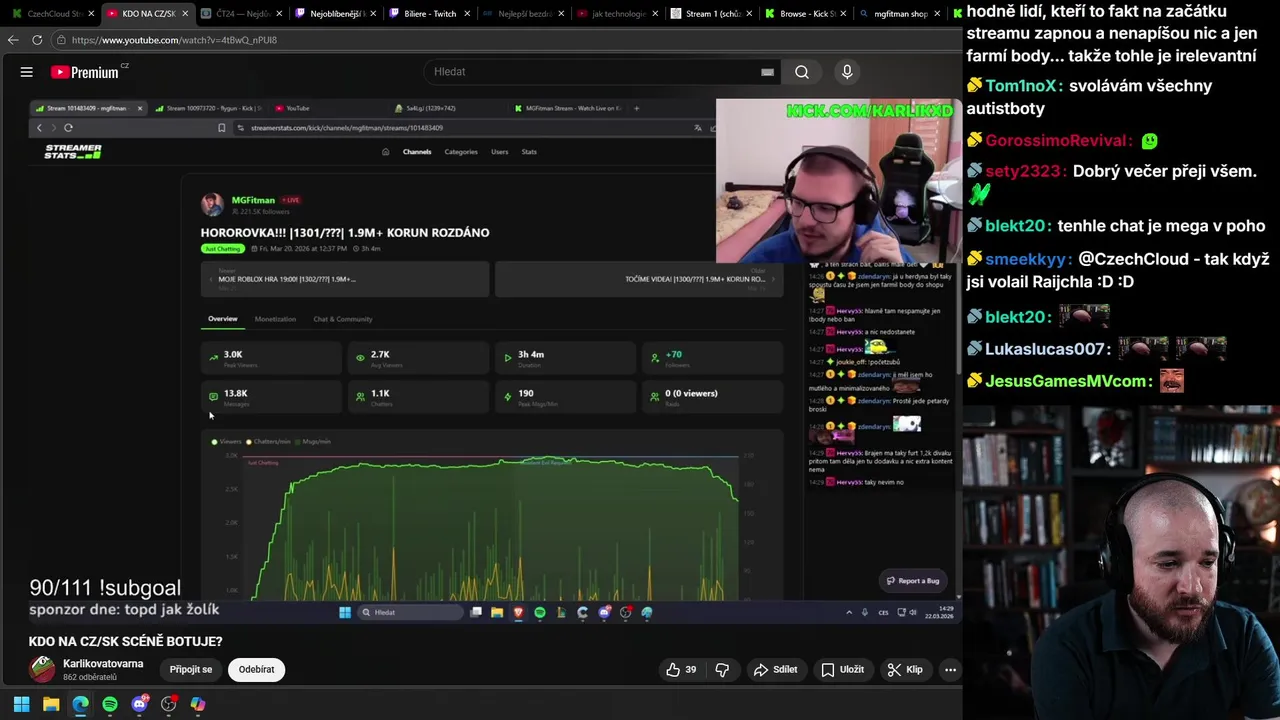Close the Biliere - Twitch tab
Image resolution: width=1280 pixels, height=720 pixels.
click(x=467, y=14)
